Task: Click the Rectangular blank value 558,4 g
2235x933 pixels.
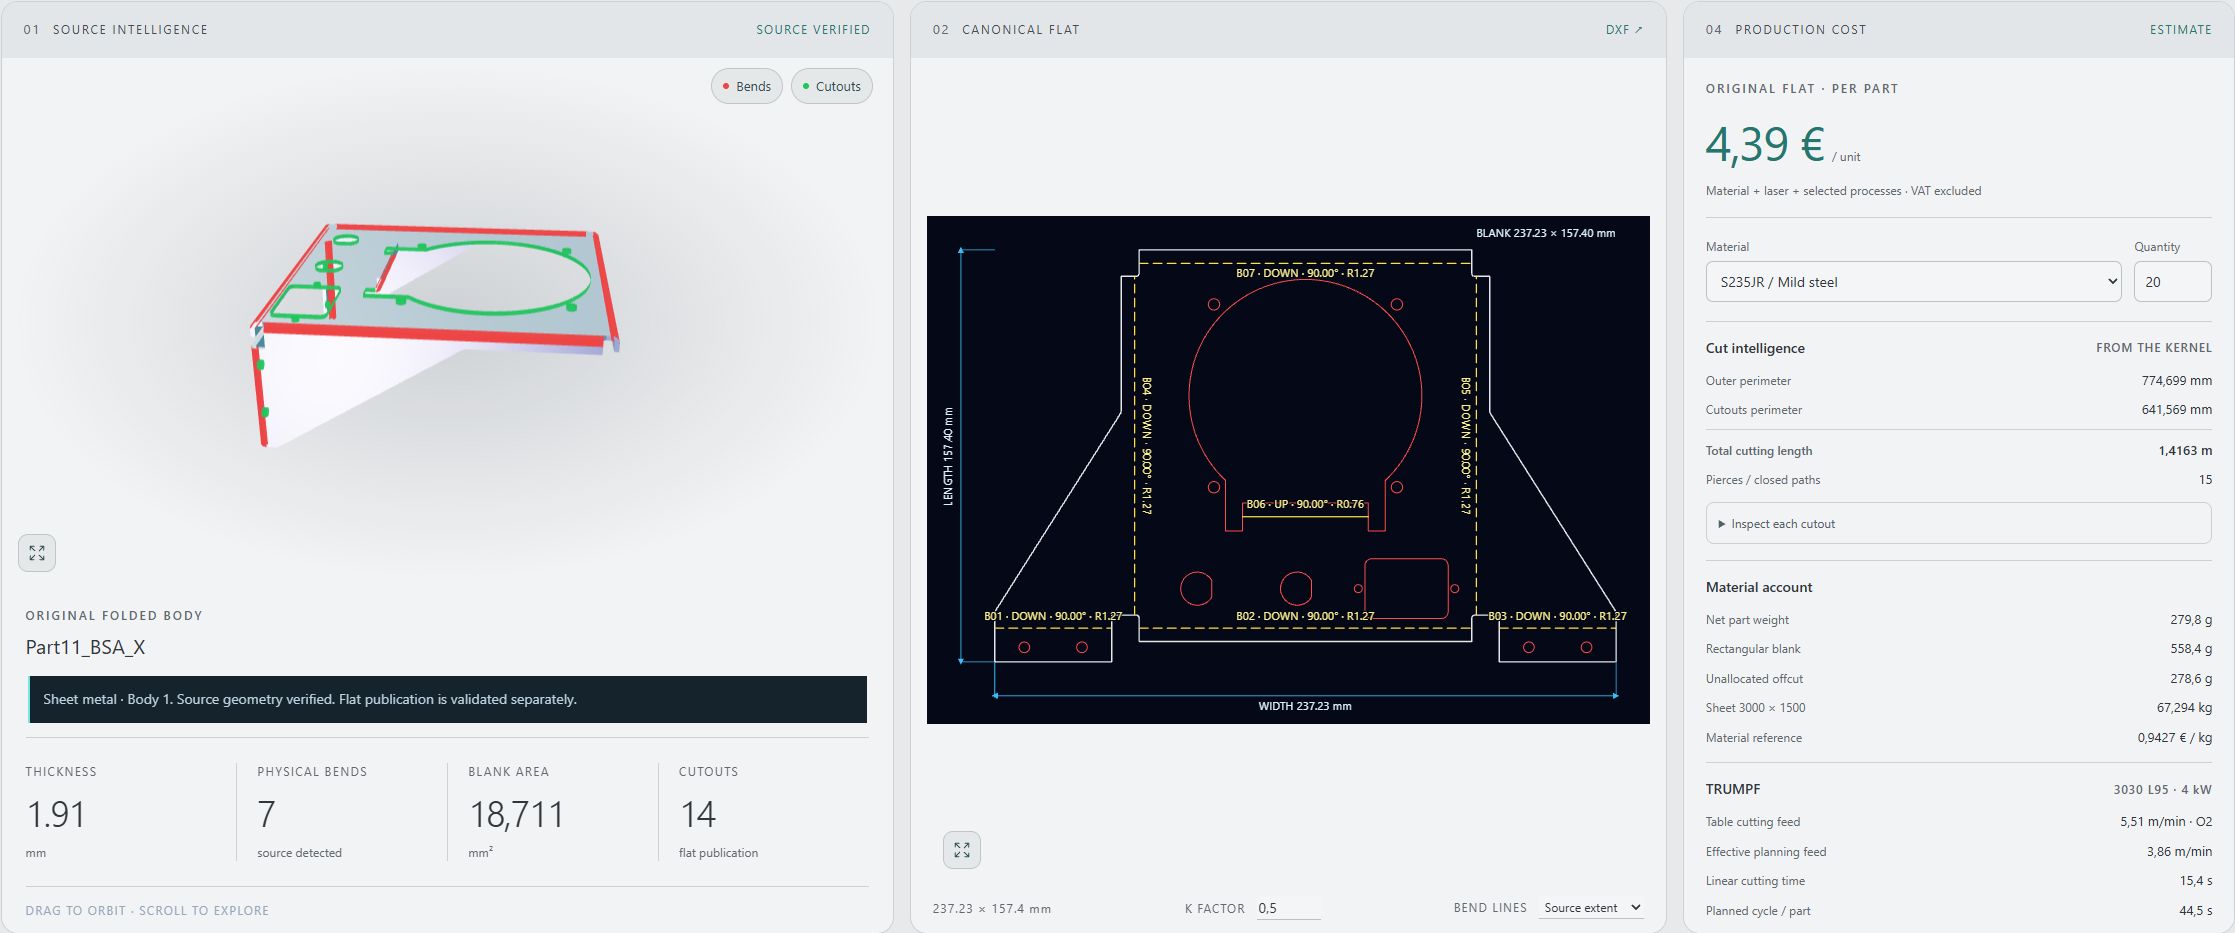Action: (x=2191, y=649)
